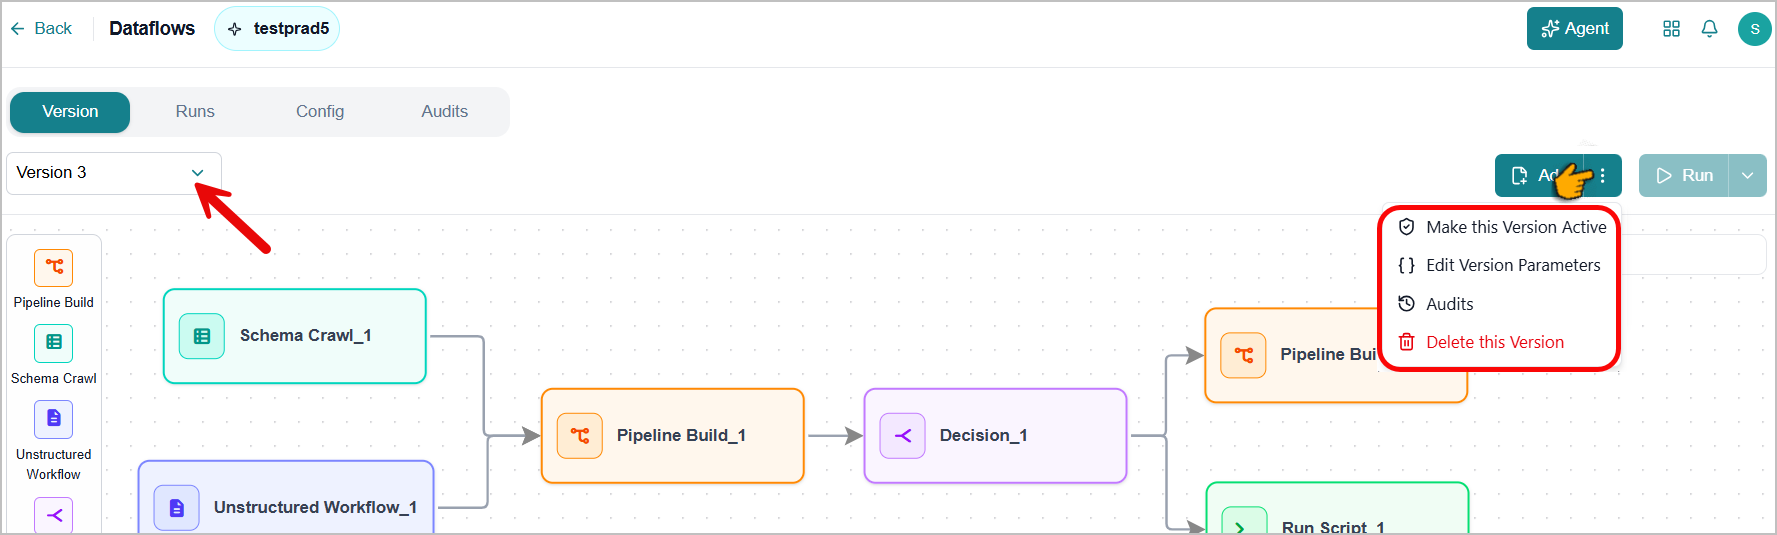Click the braces icon beside Edit Version Parameters
The height and width of the screenshot is (535, 1777).
click(x=1406, y=265)
